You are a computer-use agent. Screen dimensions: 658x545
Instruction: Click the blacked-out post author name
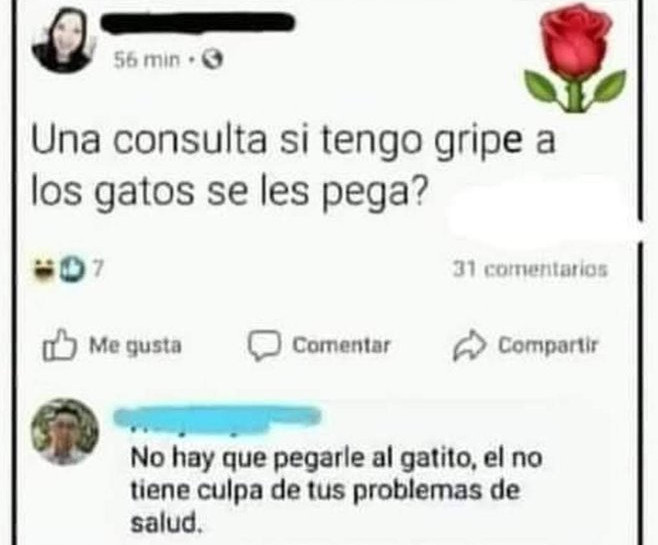click(197, 22)
